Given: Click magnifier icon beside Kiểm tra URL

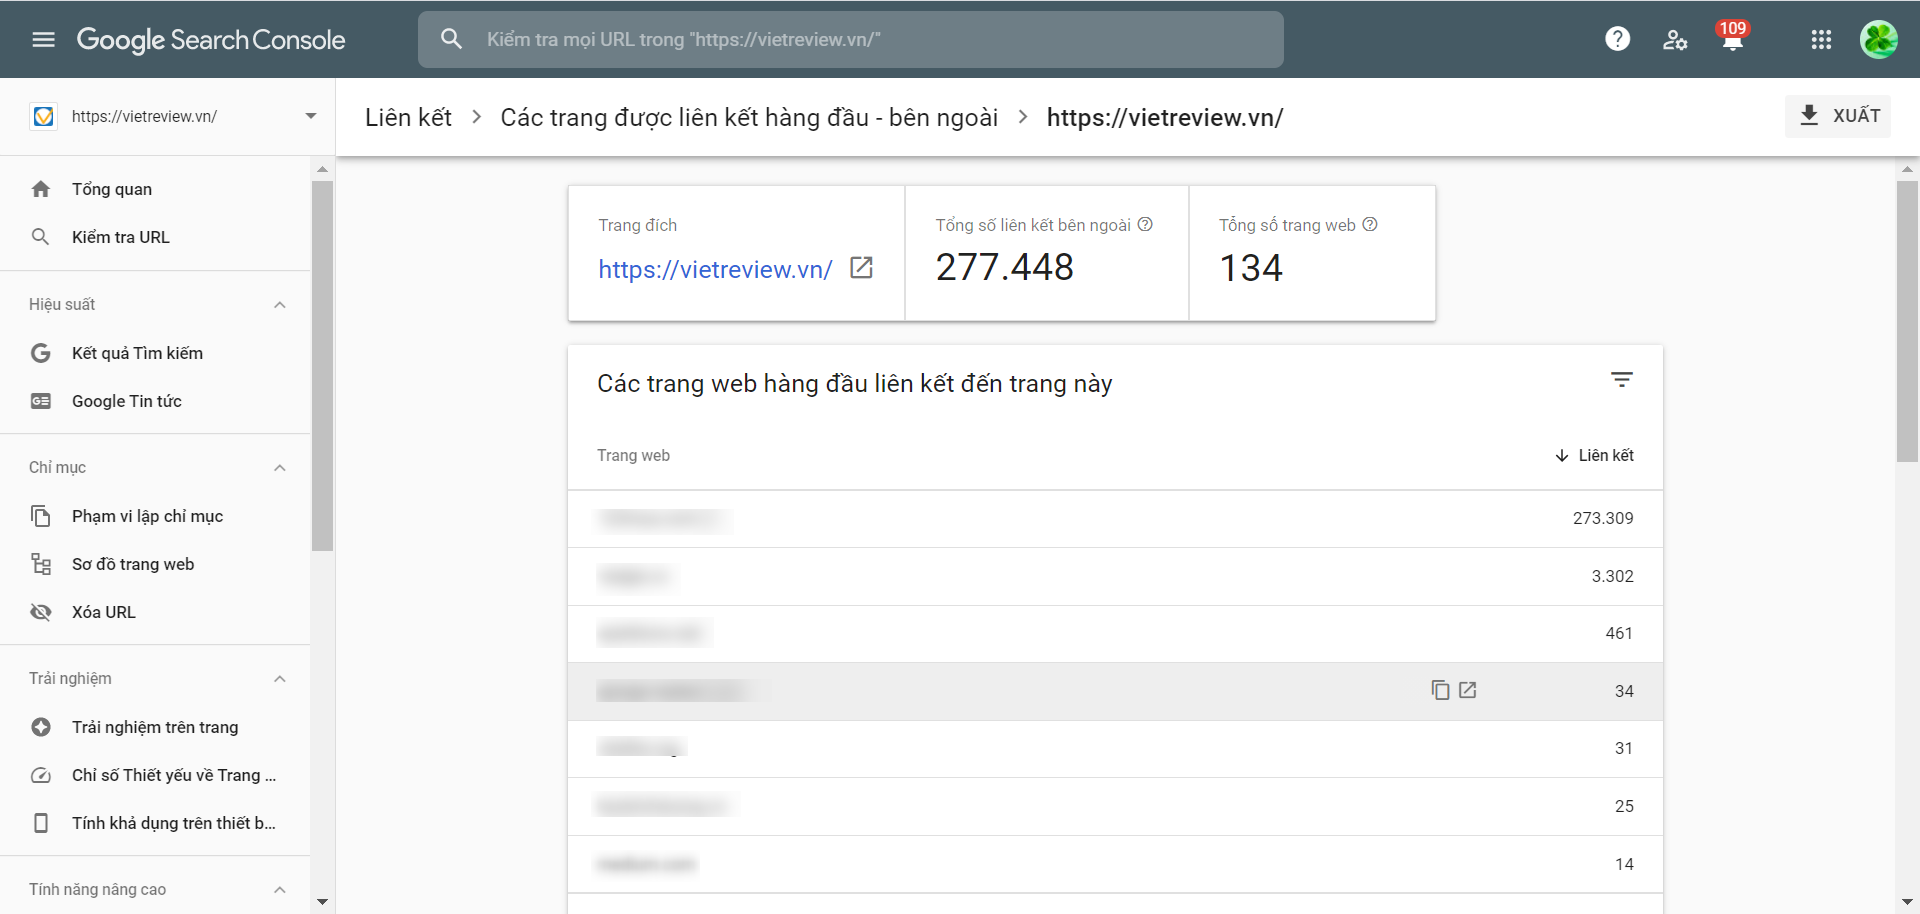Looking at the screenshot, I should pyautogui.click(x=41, y=237).
